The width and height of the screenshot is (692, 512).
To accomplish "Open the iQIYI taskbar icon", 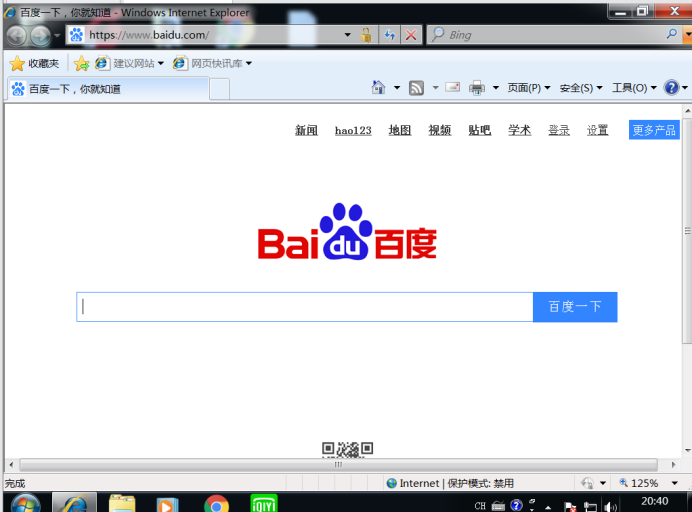I will (264, 504).
